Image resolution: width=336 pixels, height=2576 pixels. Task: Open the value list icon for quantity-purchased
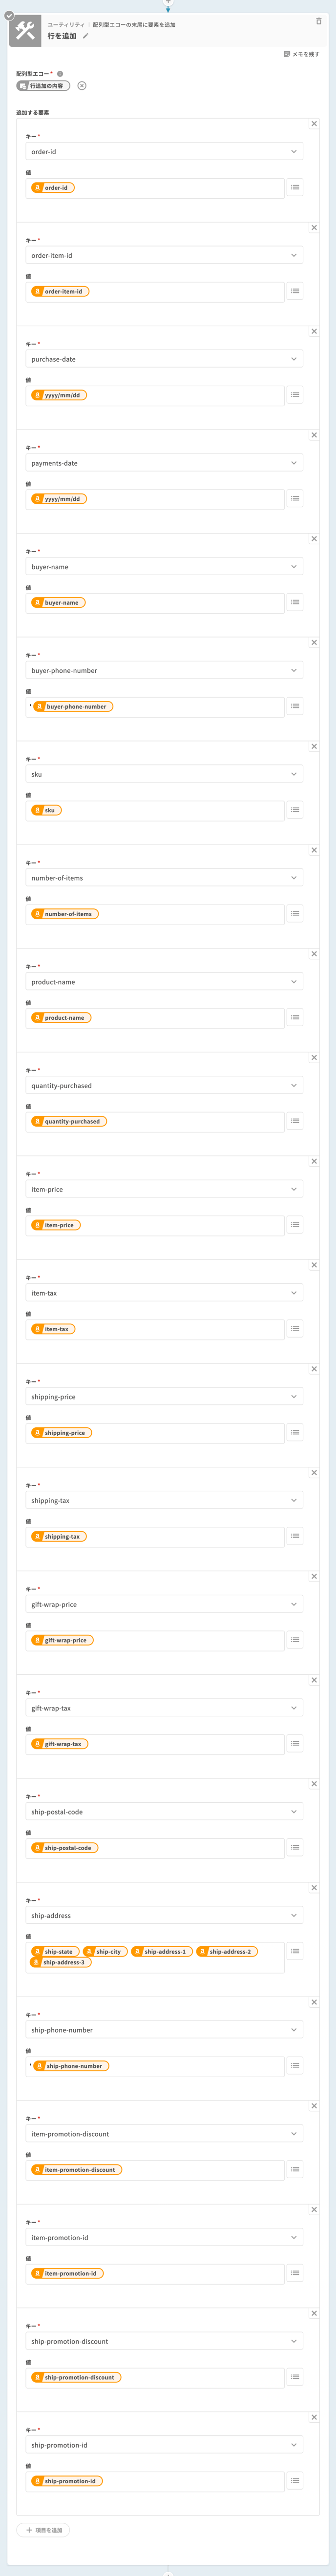[295, 1121]
